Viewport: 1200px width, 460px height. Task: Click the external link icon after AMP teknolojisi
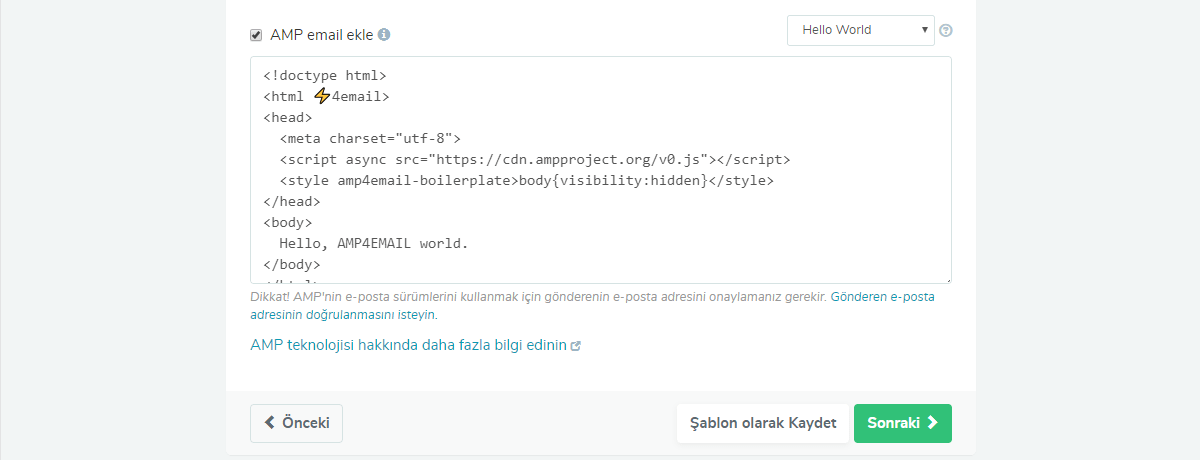tap(575, 346)
